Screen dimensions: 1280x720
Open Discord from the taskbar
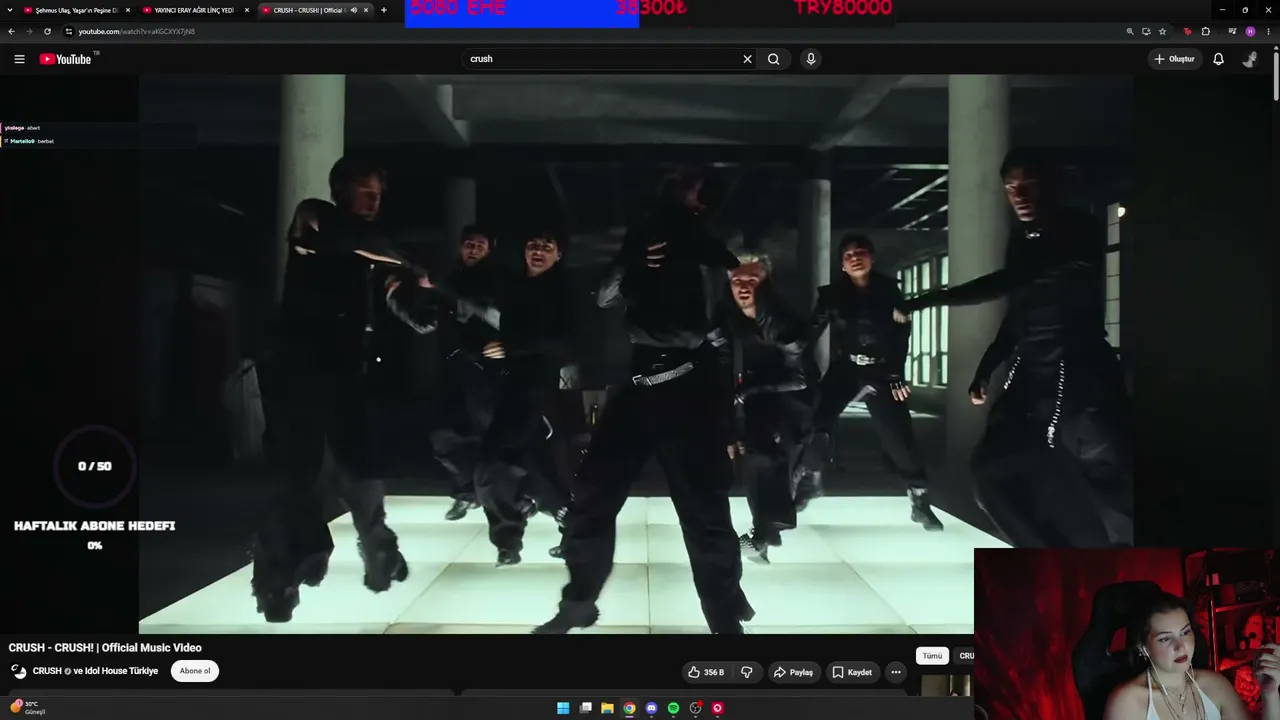point(651,708)
